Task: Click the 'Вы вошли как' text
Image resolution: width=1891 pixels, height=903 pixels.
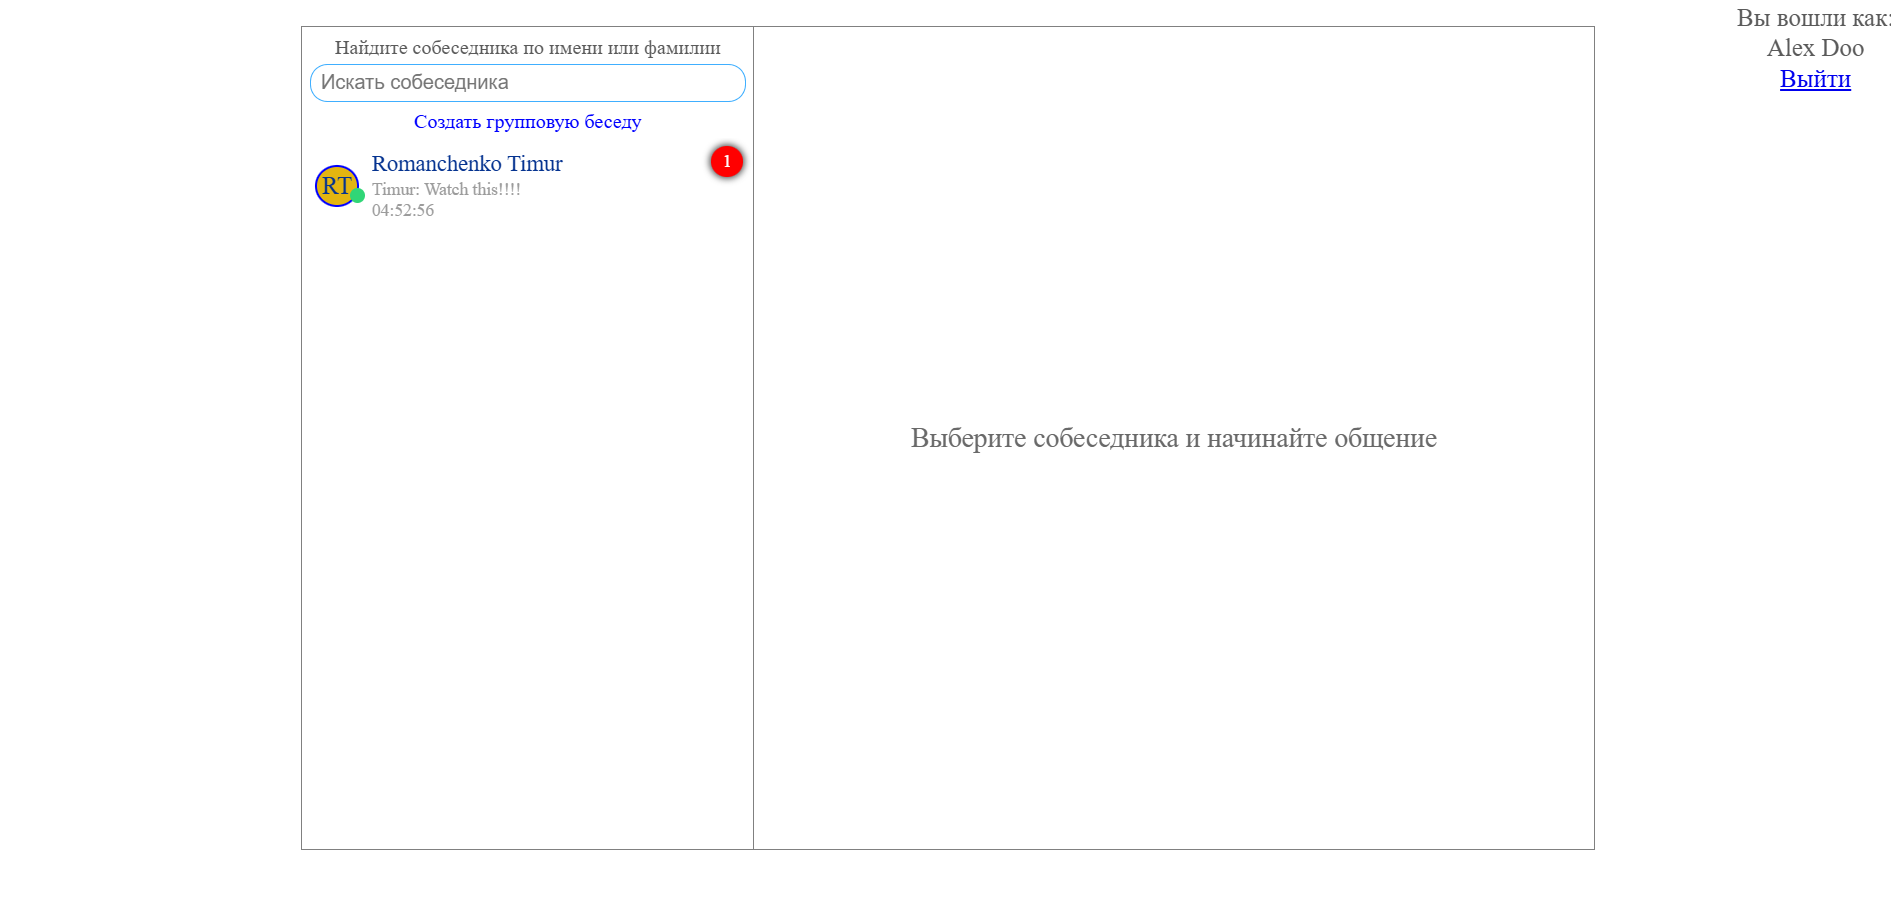Action: [x=1813, y=18]
